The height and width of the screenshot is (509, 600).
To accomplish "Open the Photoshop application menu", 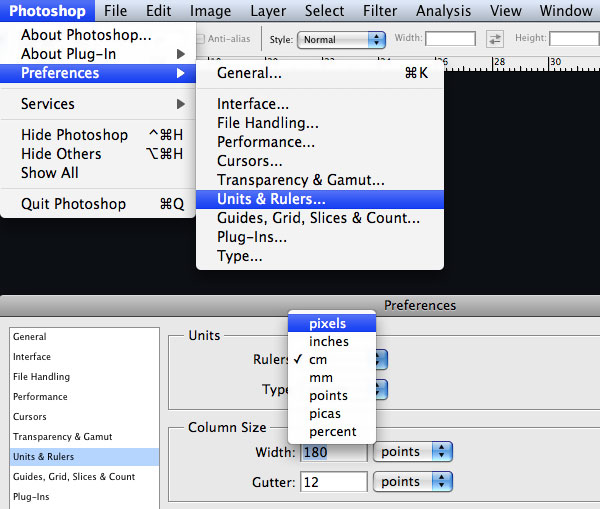I will click(47, 11).
